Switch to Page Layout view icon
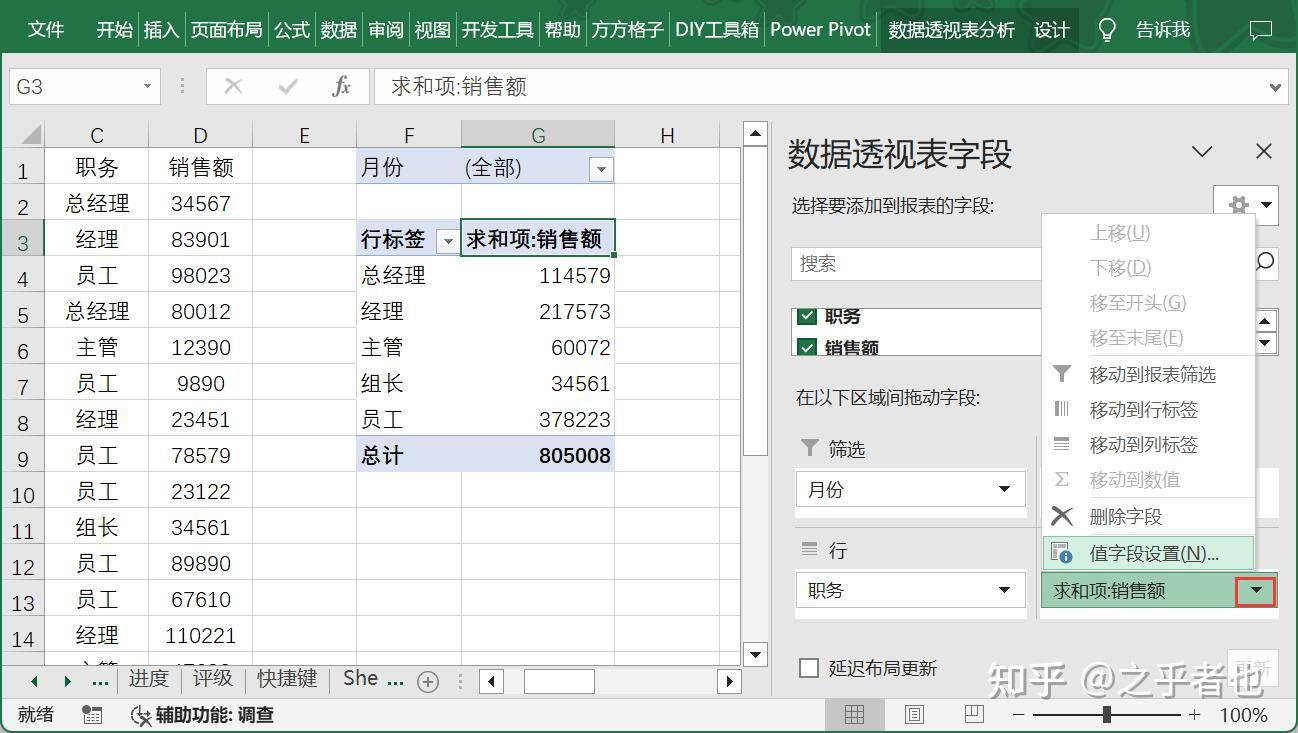 913,714
